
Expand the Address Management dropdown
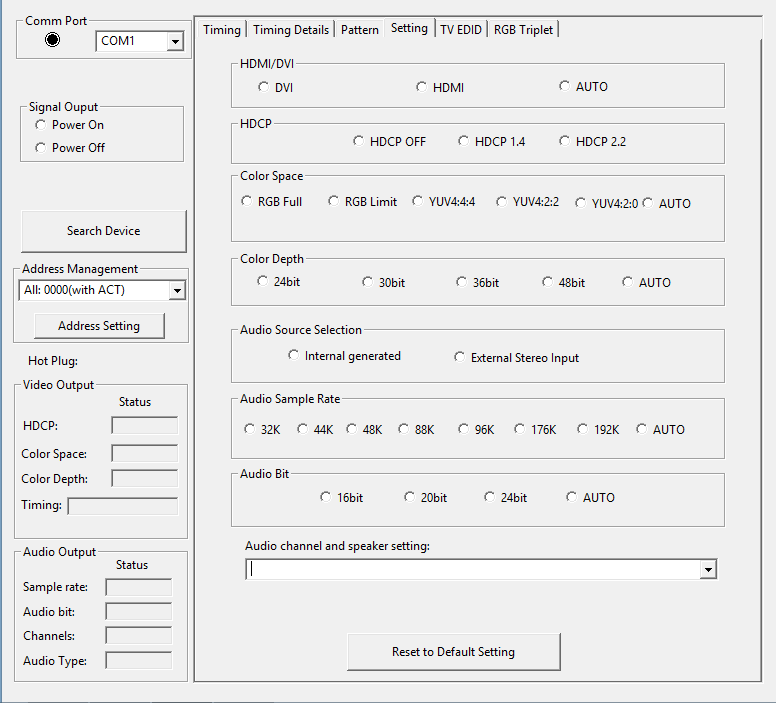[x=177, y=290]
